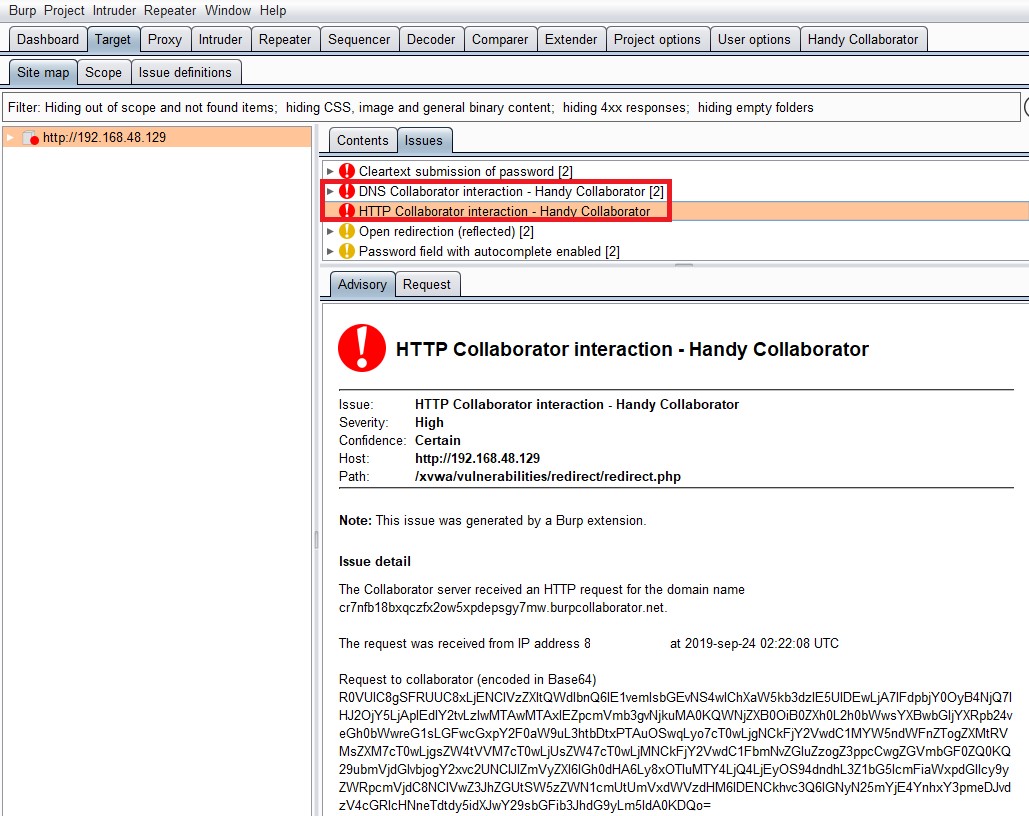Open the Advisory tab

362,284
